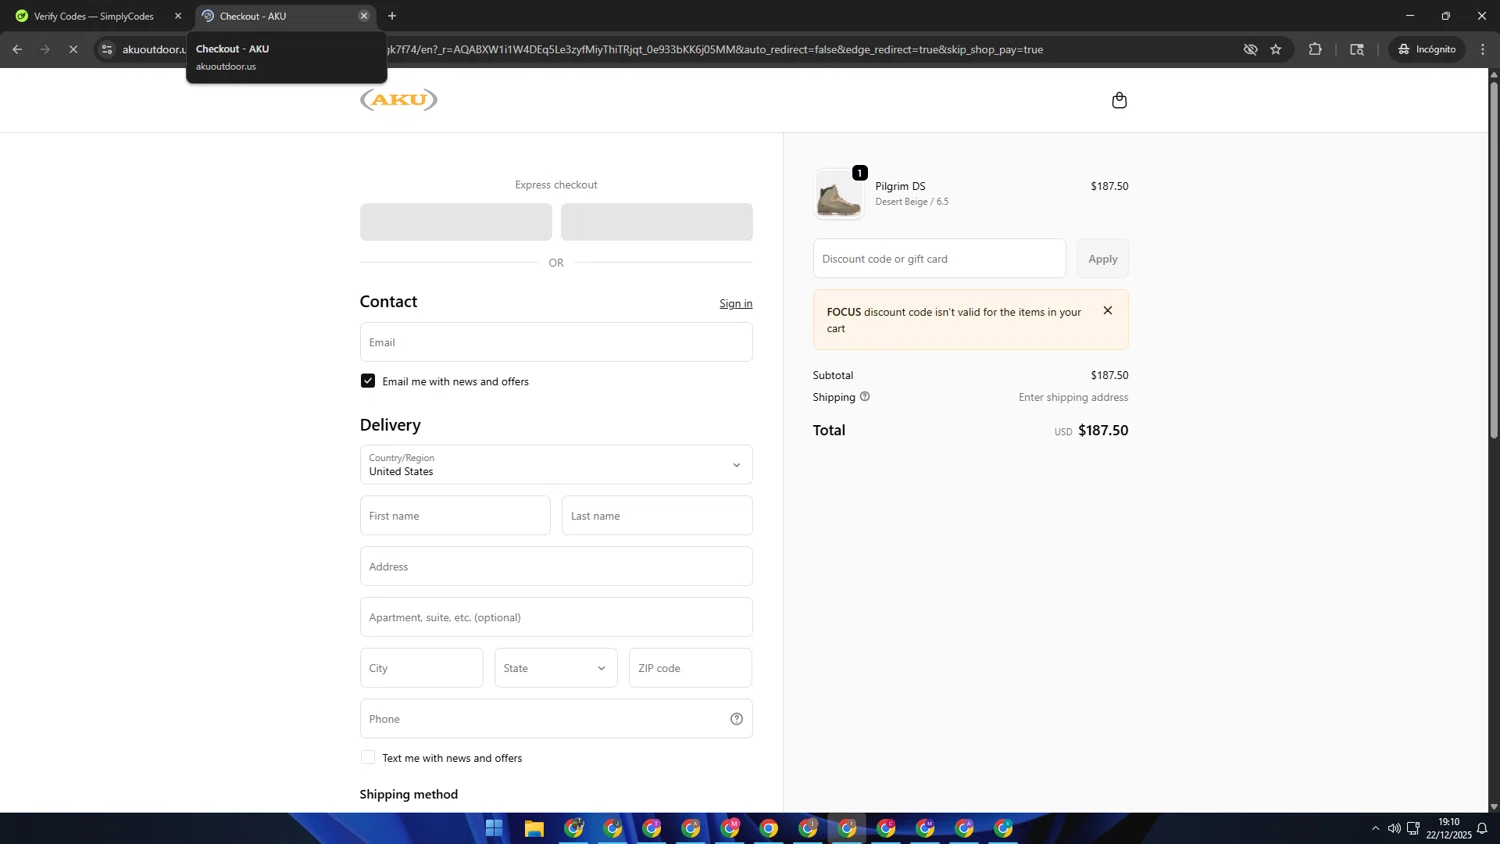1500x844 pixels.
Task: Open the Incógnito profile button
Action: 1427,49
